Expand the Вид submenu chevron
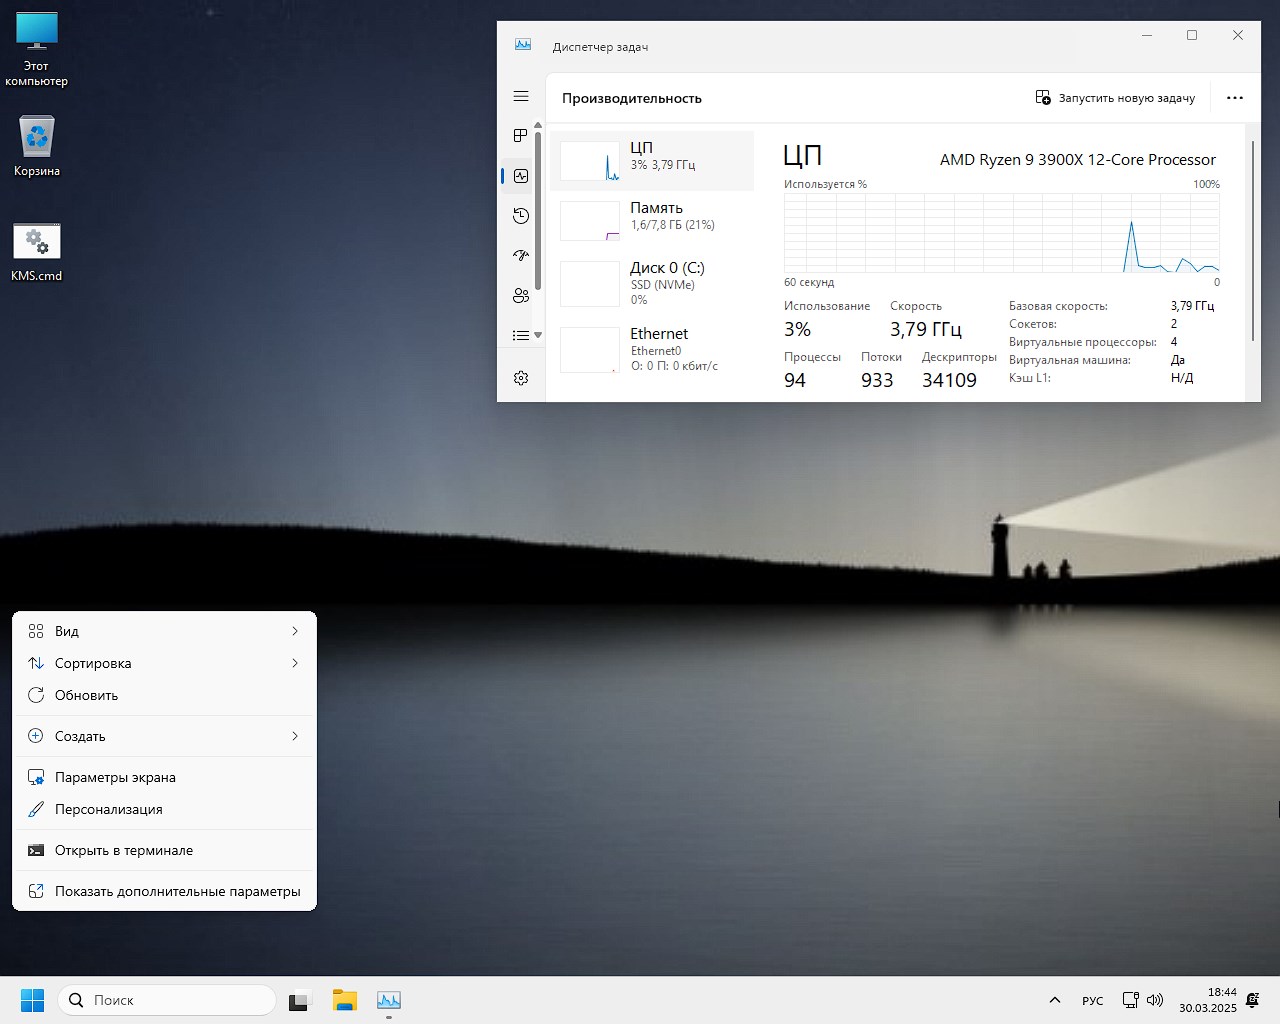Screen dimensions: 1280x1024 295,631
